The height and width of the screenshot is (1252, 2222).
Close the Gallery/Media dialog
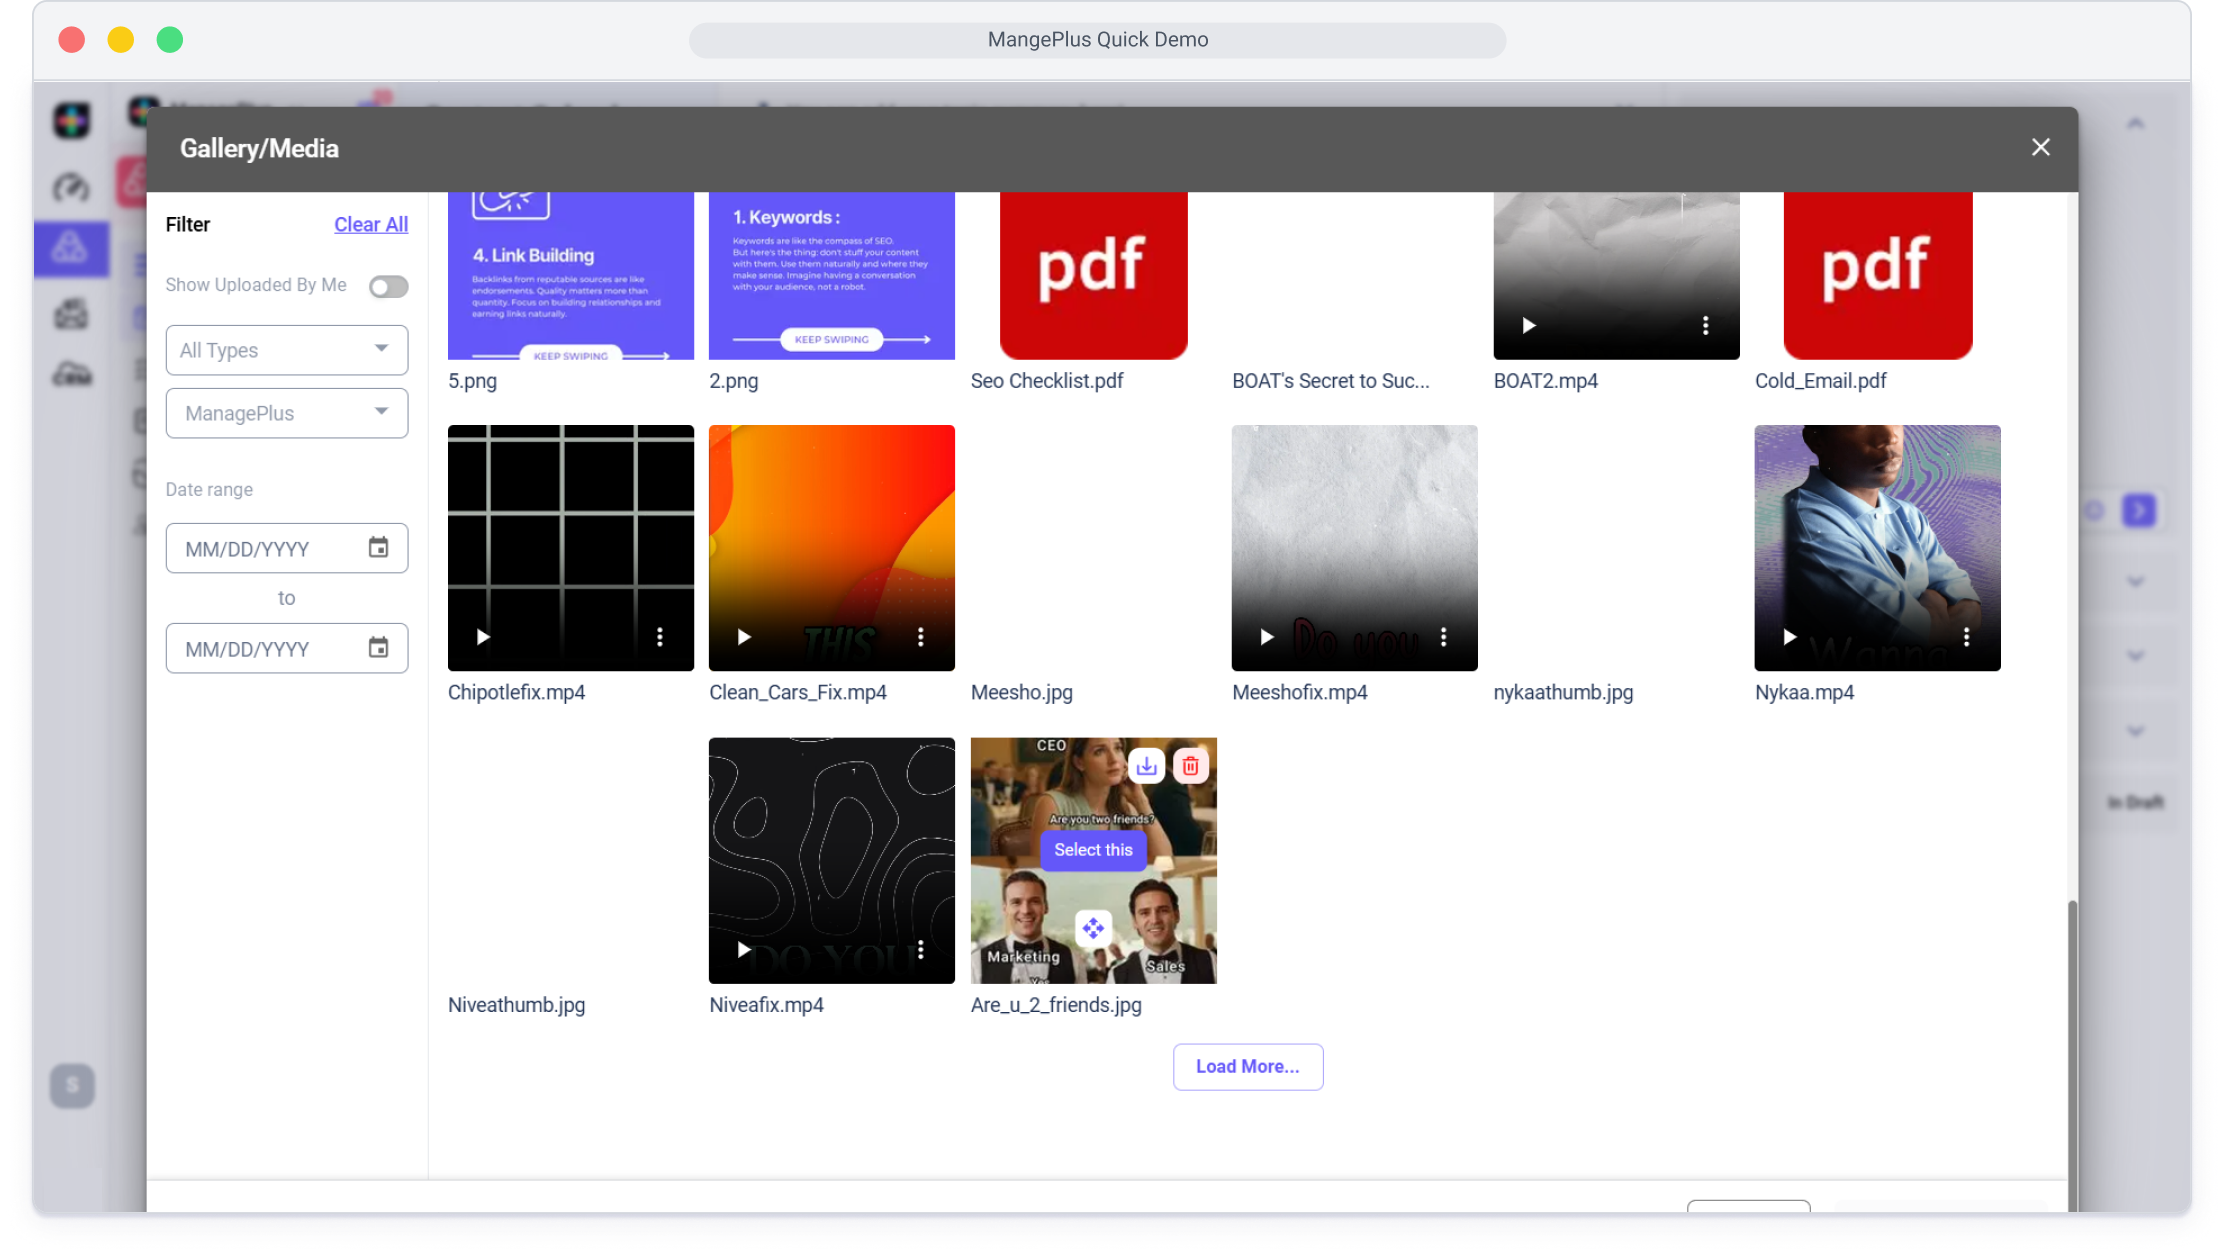(x=2040, y=148)
